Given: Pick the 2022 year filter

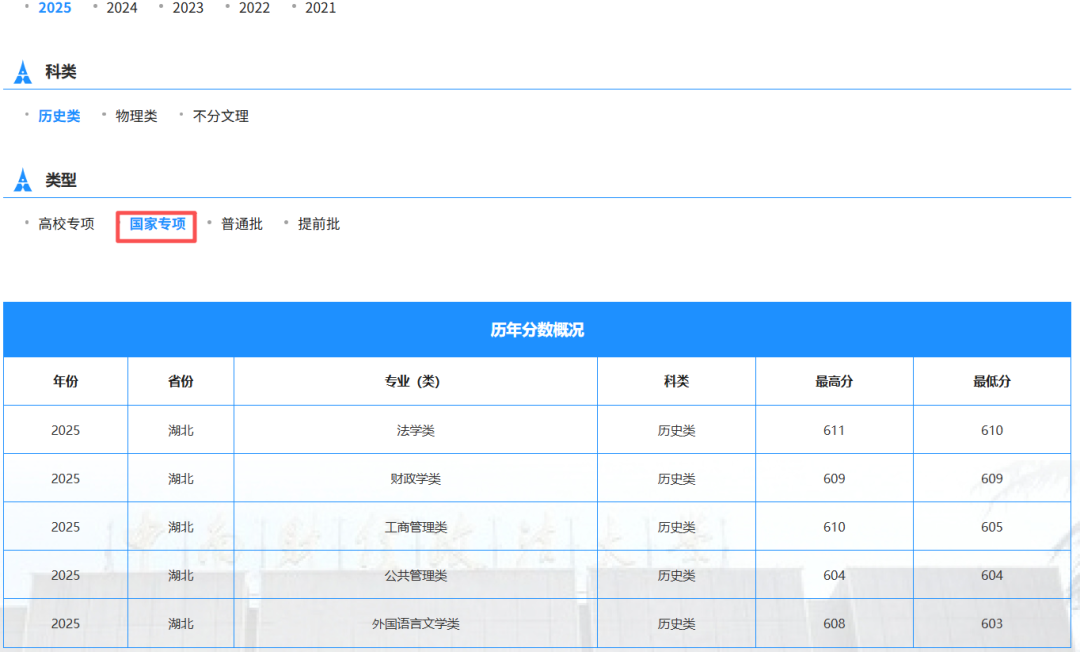Looking at the screenshot, I should point(254,8).
